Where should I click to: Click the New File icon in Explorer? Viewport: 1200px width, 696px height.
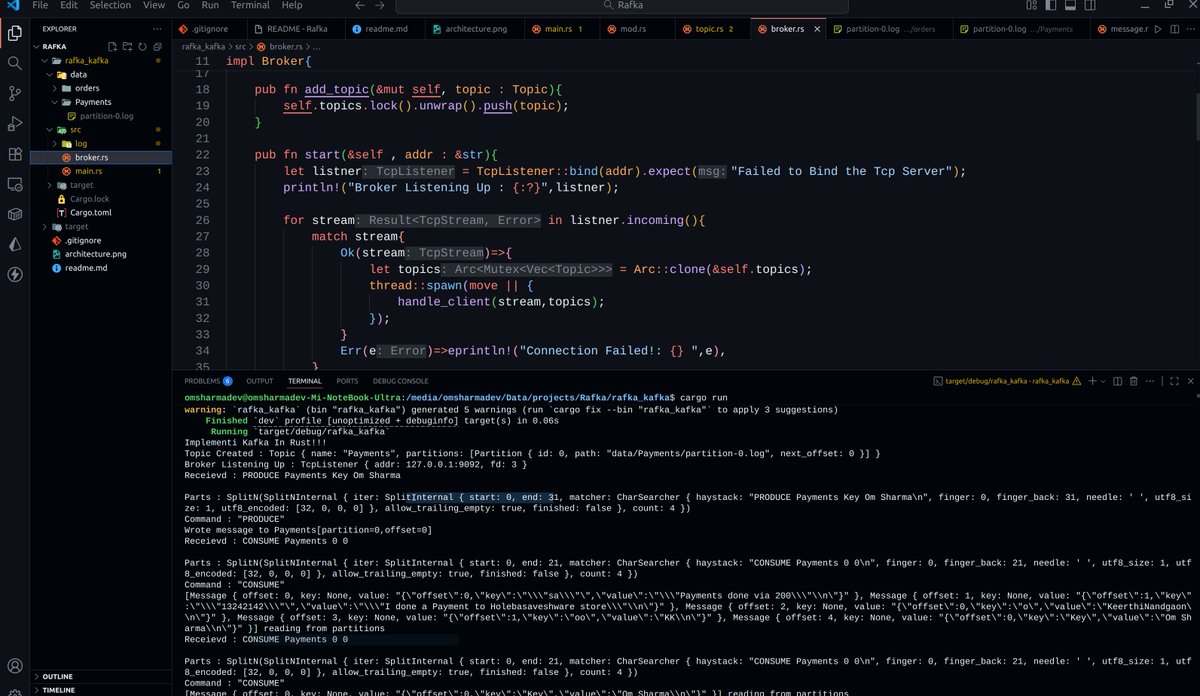[x=112, y=46]
